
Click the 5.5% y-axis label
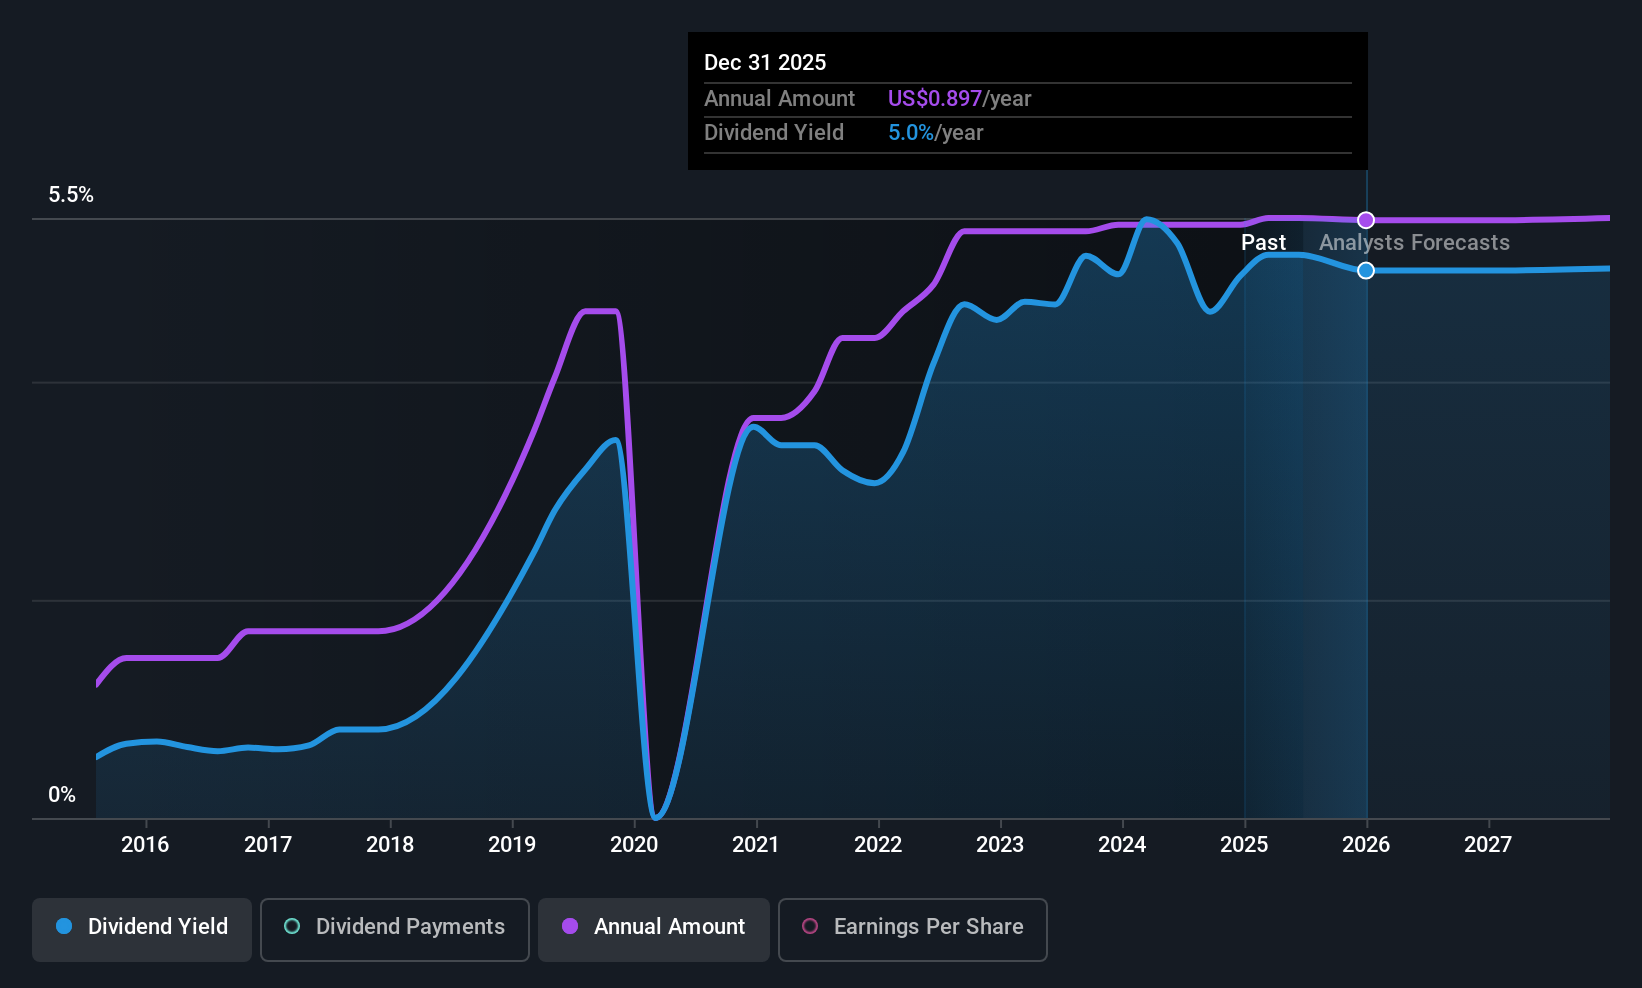click(x=71, y=194)
